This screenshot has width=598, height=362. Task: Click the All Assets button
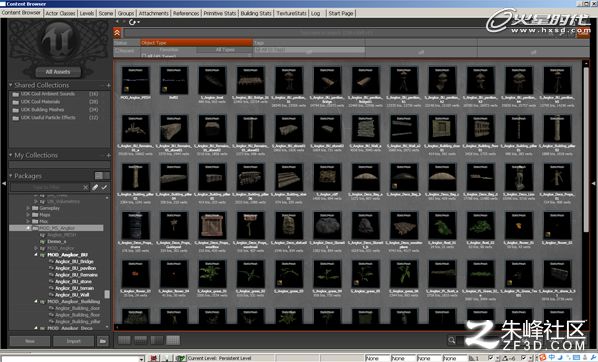(x=58, y=72)
